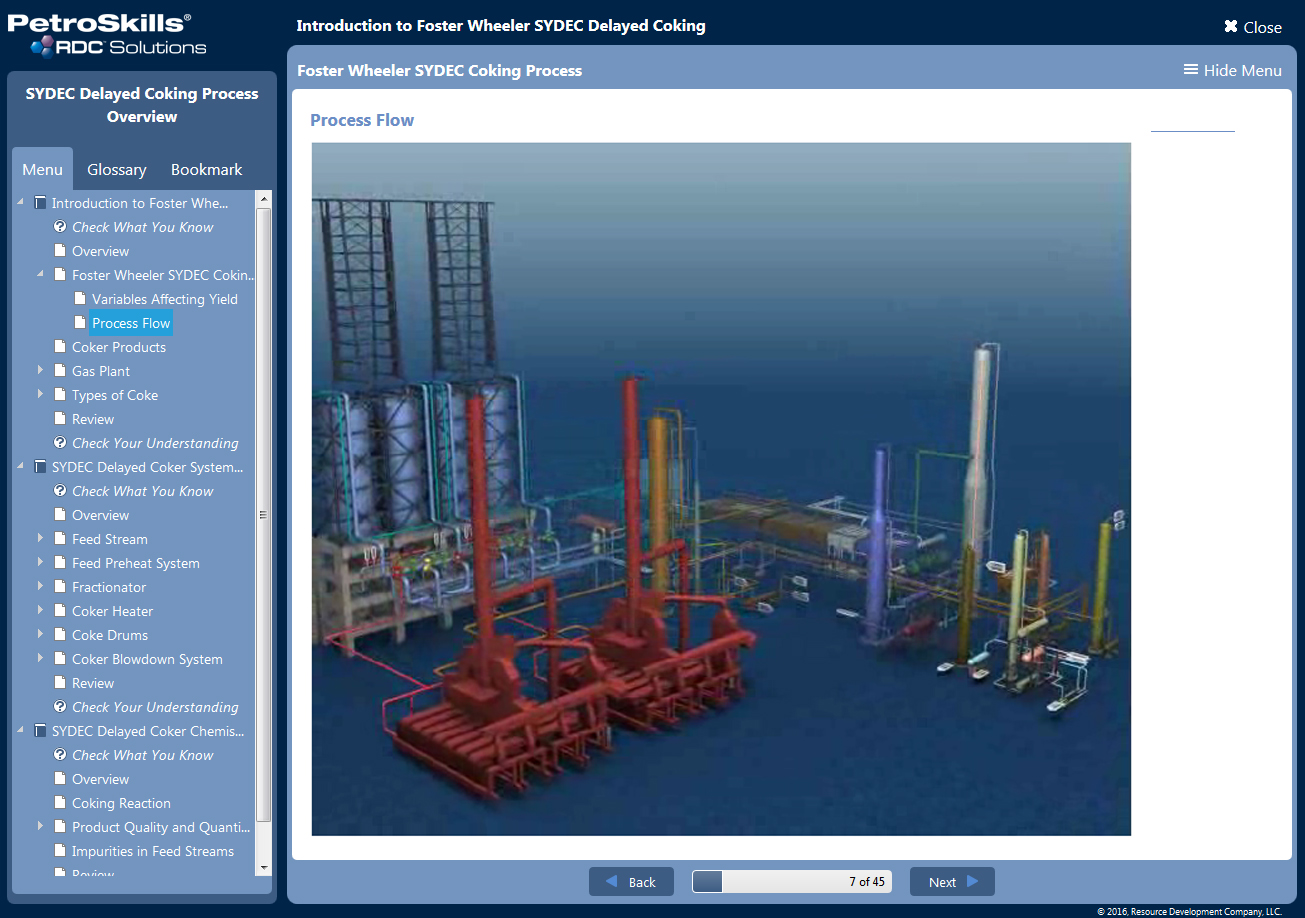
Task: Open the "Coking Reaction" topic
Action: [121, 803]
